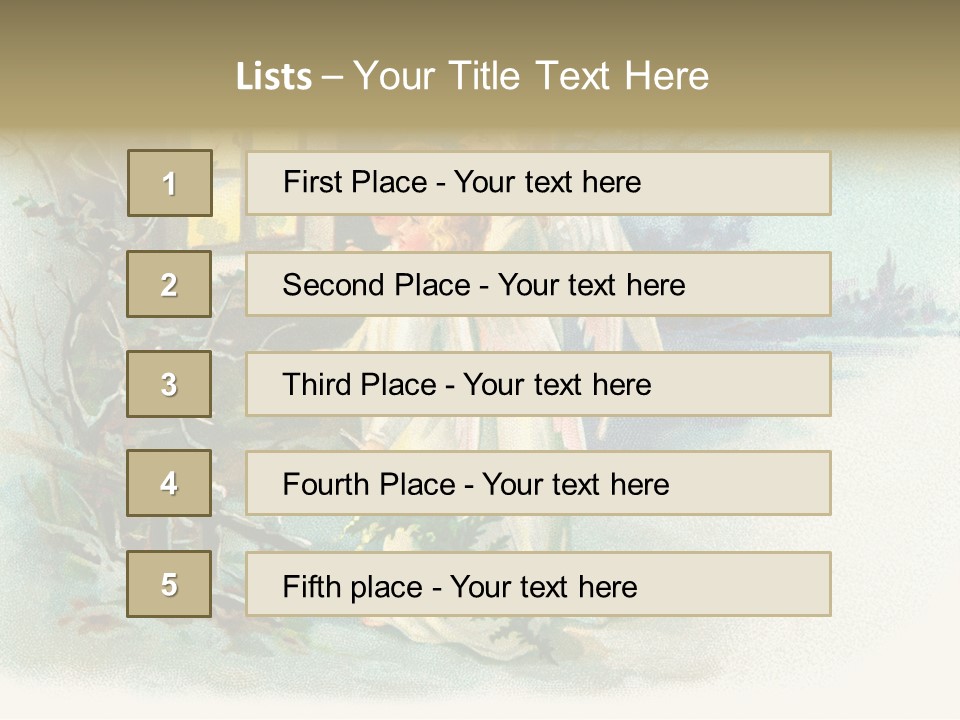The width and height of the screenshot is (960, 720).
Task: Click the number 3 box
Action: pos(169,384)
